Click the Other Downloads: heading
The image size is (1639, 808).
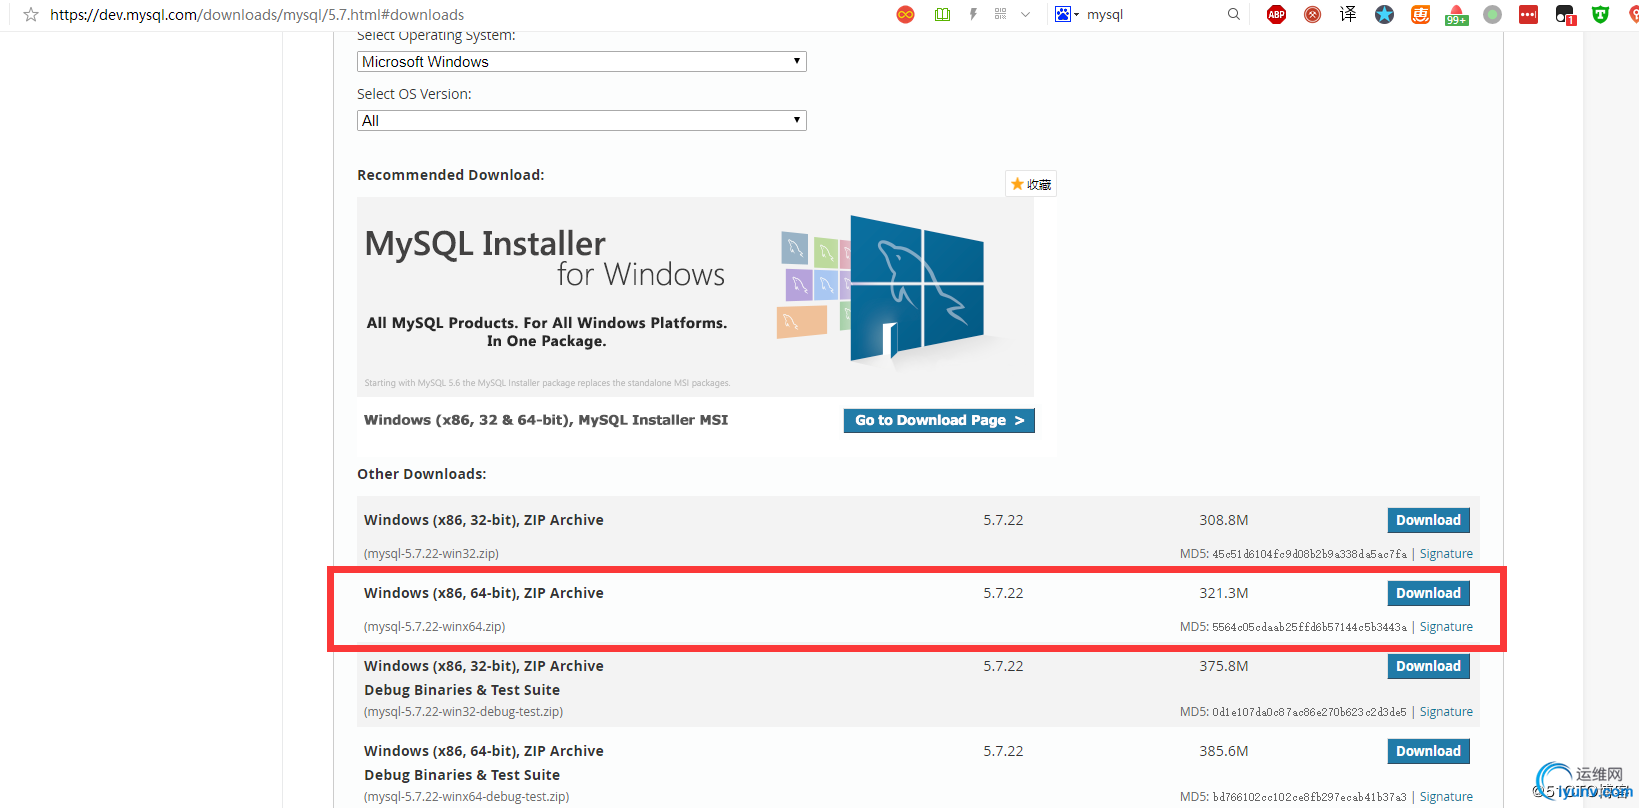(x=422, y=474)
